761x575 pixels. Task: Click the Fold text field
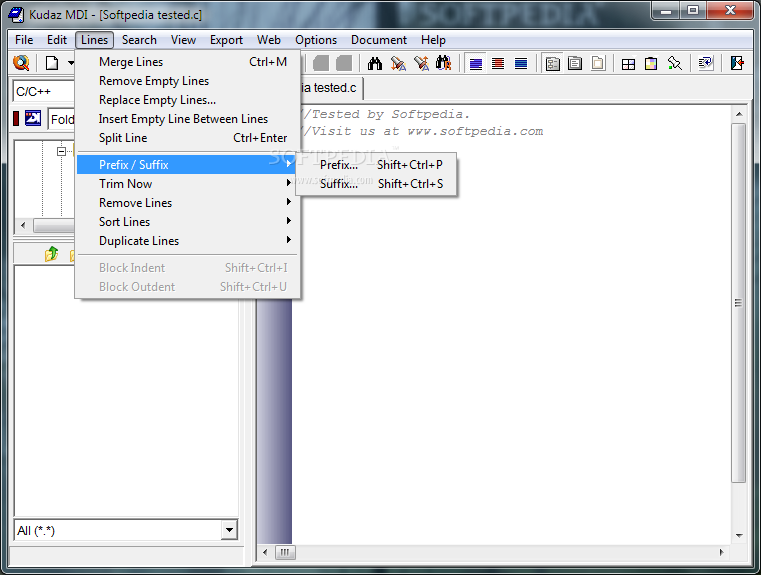pos(62,119)
